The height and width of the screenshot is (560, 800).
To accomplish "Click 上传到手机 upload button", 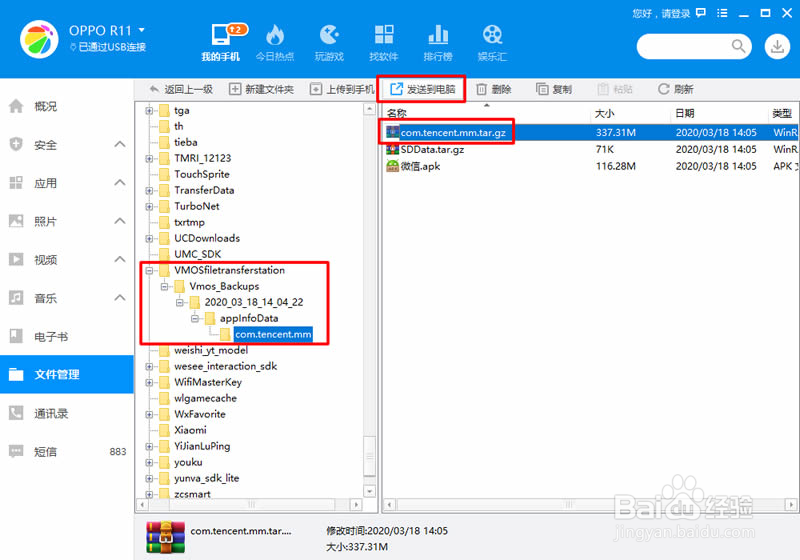I will point(342,89).
